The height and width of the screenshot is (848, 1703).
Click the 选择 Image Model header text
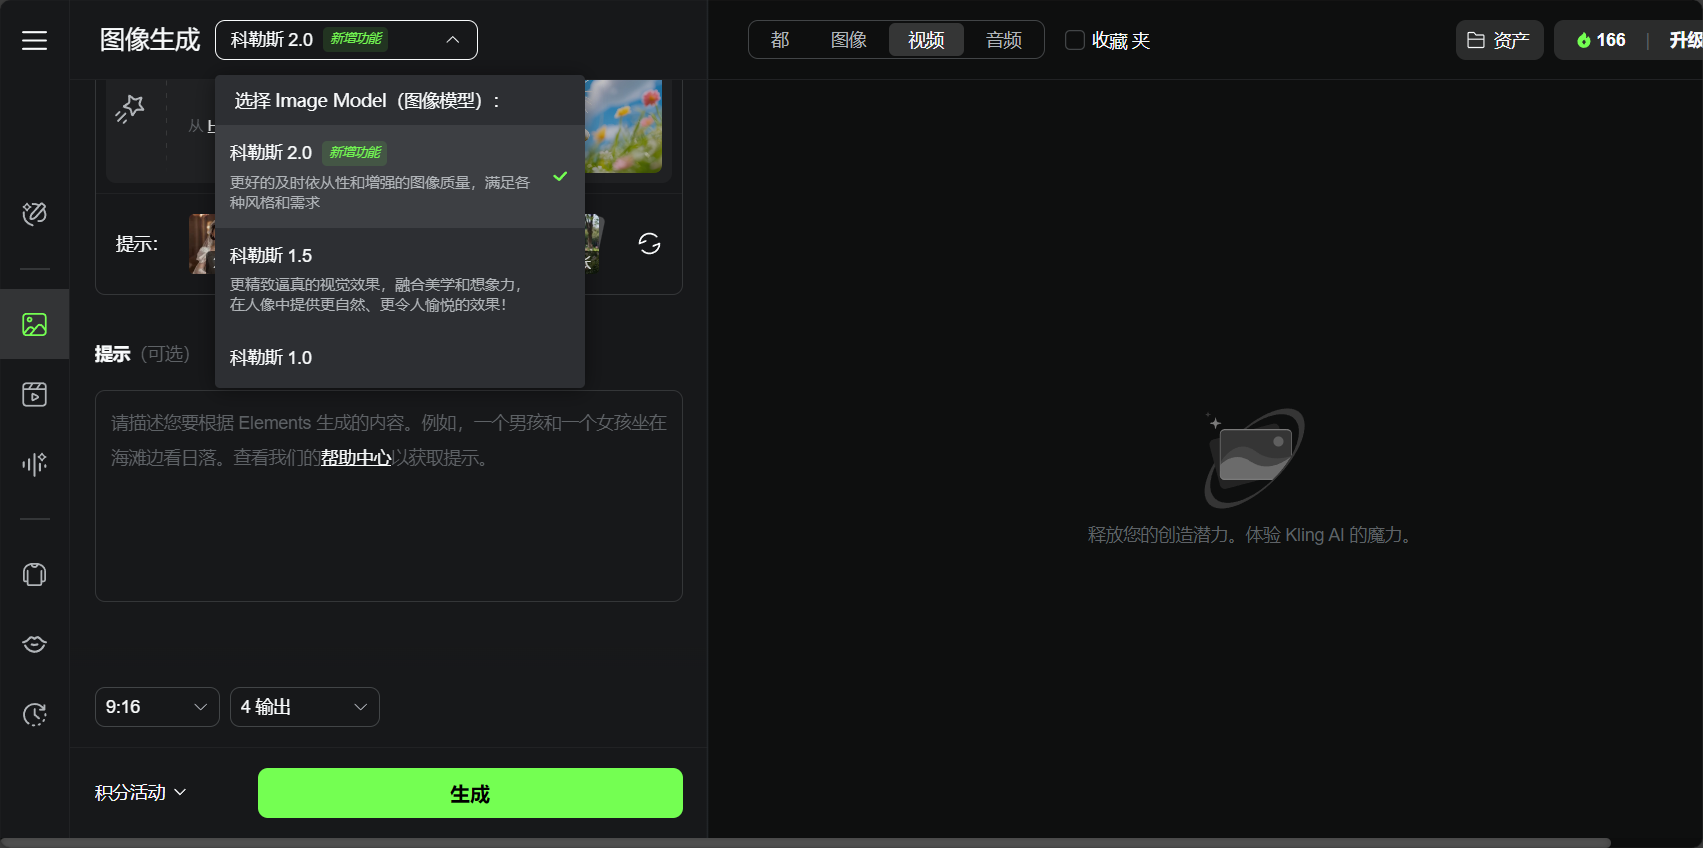(367, 101)
